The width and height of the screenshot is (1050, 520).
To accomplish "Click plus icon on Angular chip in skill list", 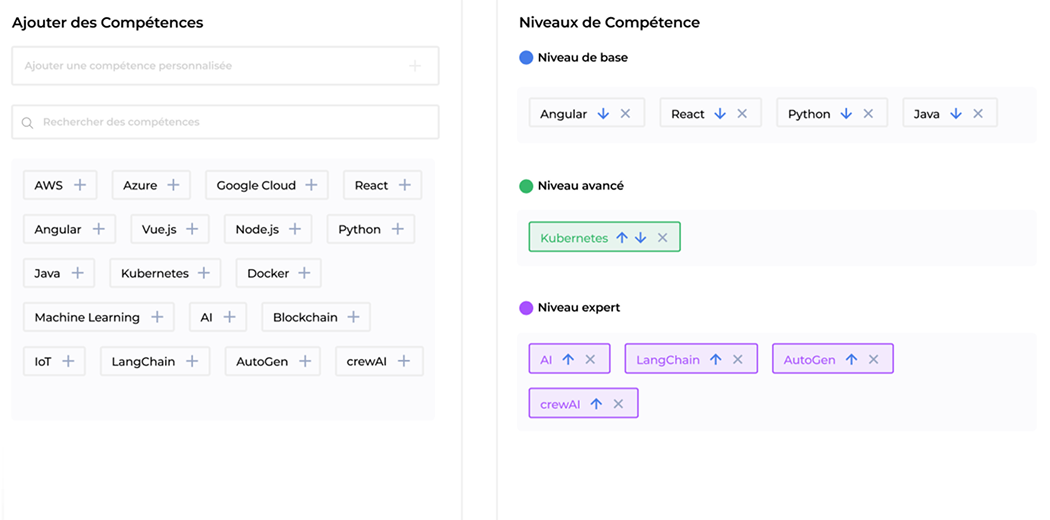I will pyautogui.click(x=98, y=229).
